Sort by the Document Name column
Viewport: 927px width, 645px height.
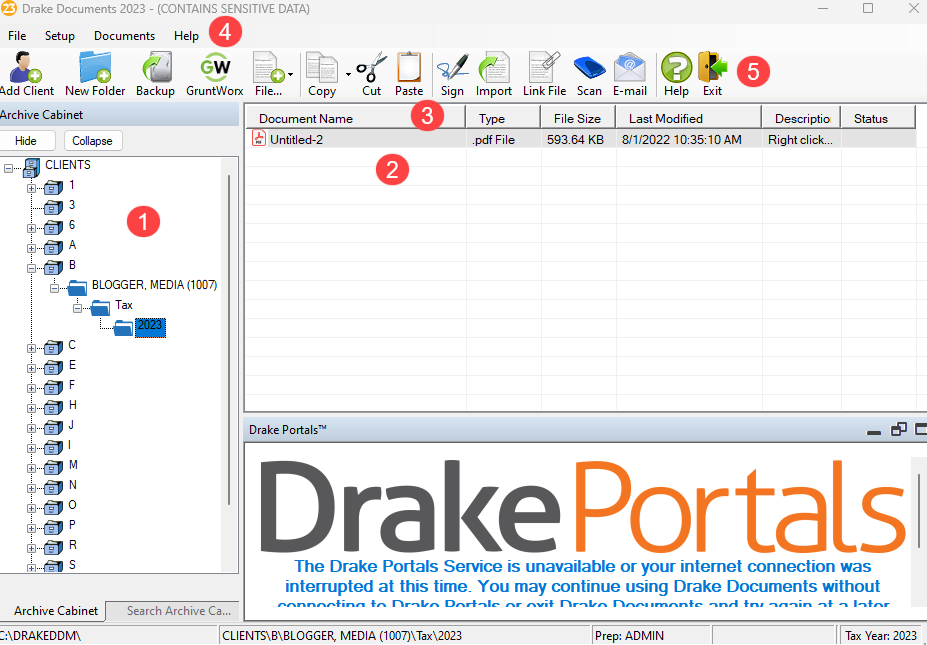point(356,118)
